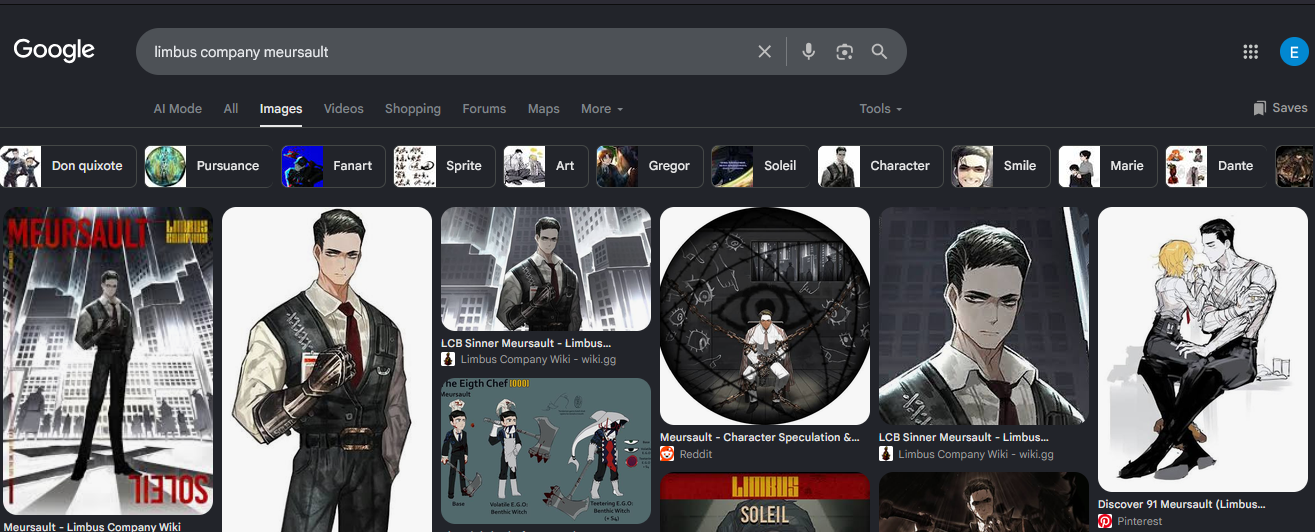The height and width of the screenshot is (532, 1315).
Task: Click the LCB Sinner caption under portrait thumbnail
Action: point(965,438)
